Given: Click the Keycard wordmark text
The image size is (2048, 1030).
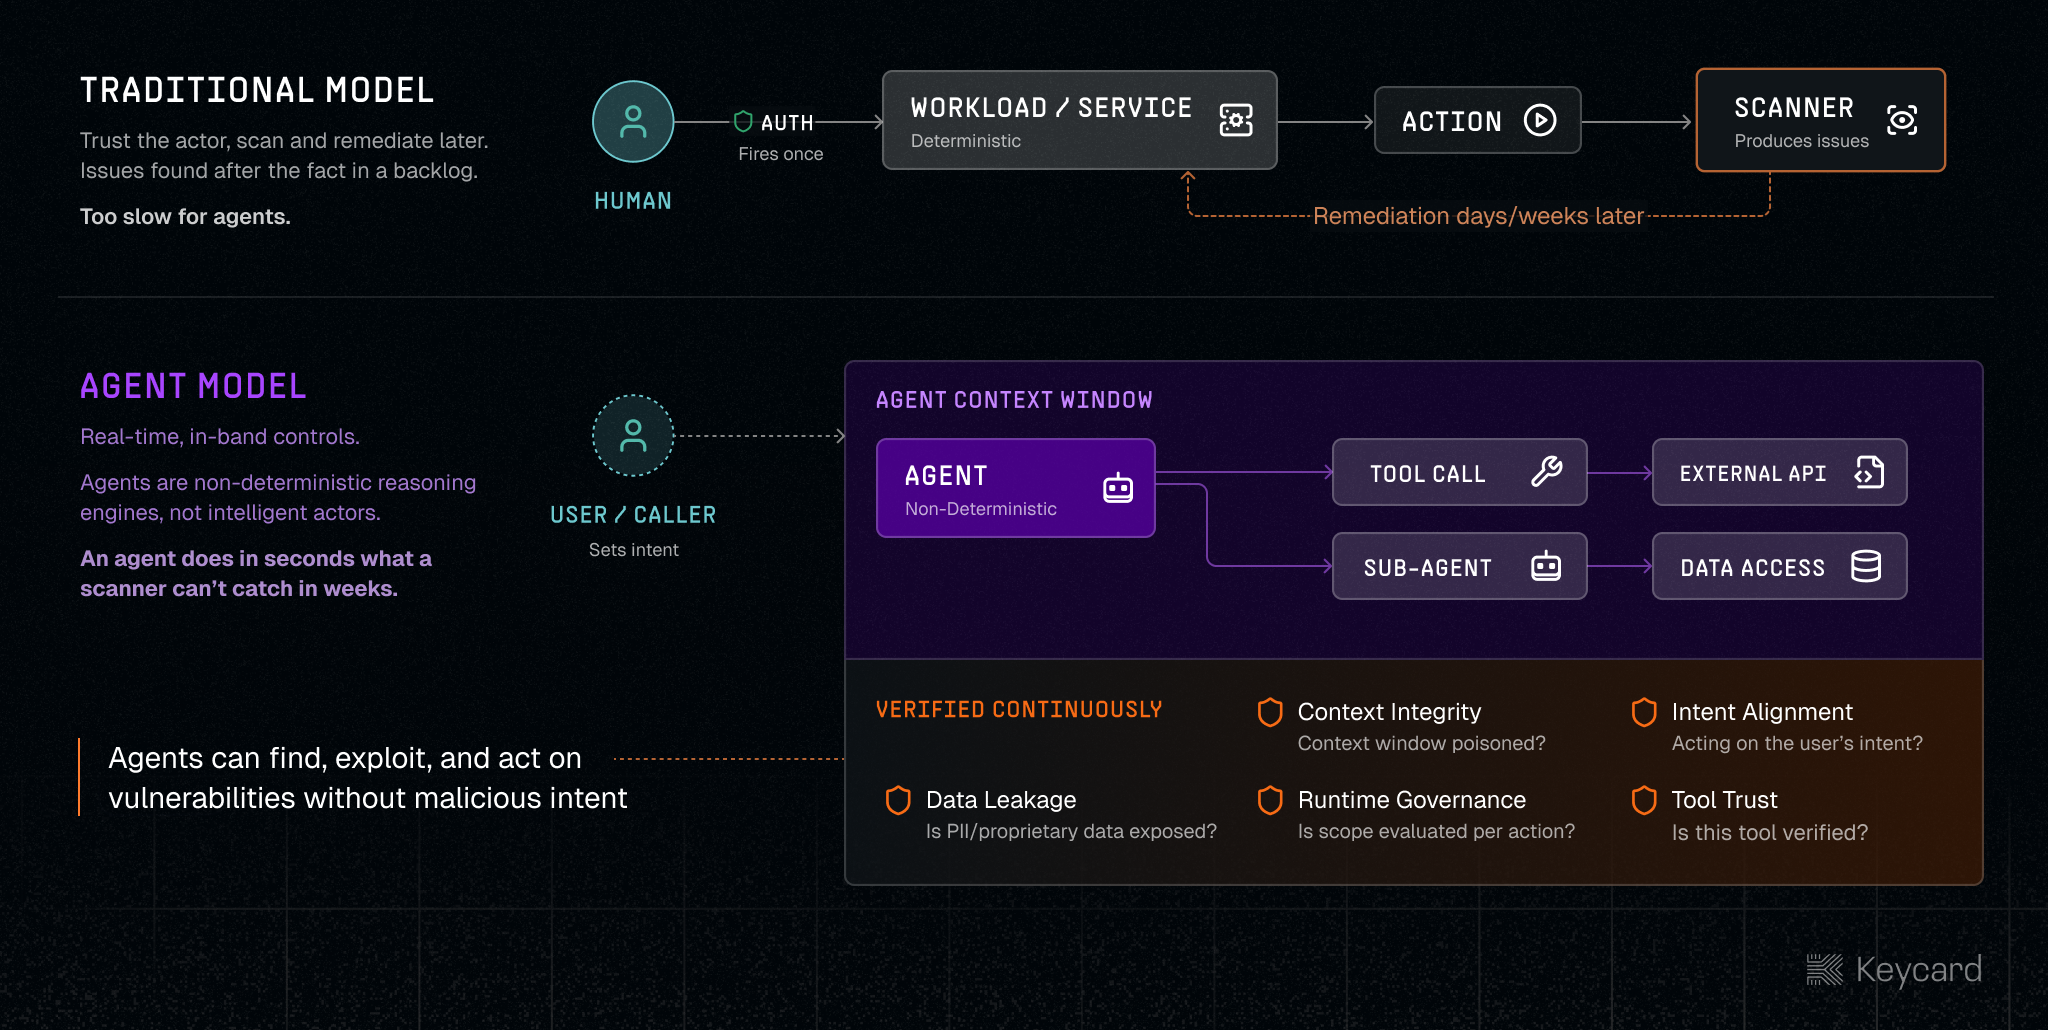Looking at the screenshot, I should pyautogui.click(x=1918, y=970).
